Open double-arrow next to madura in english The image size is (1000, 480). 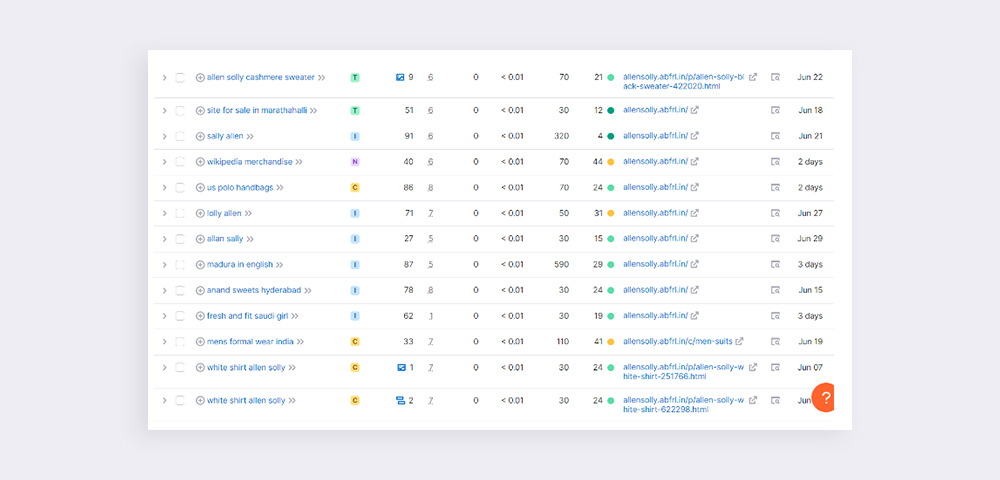pyautogui.click(x=279, y=265)
